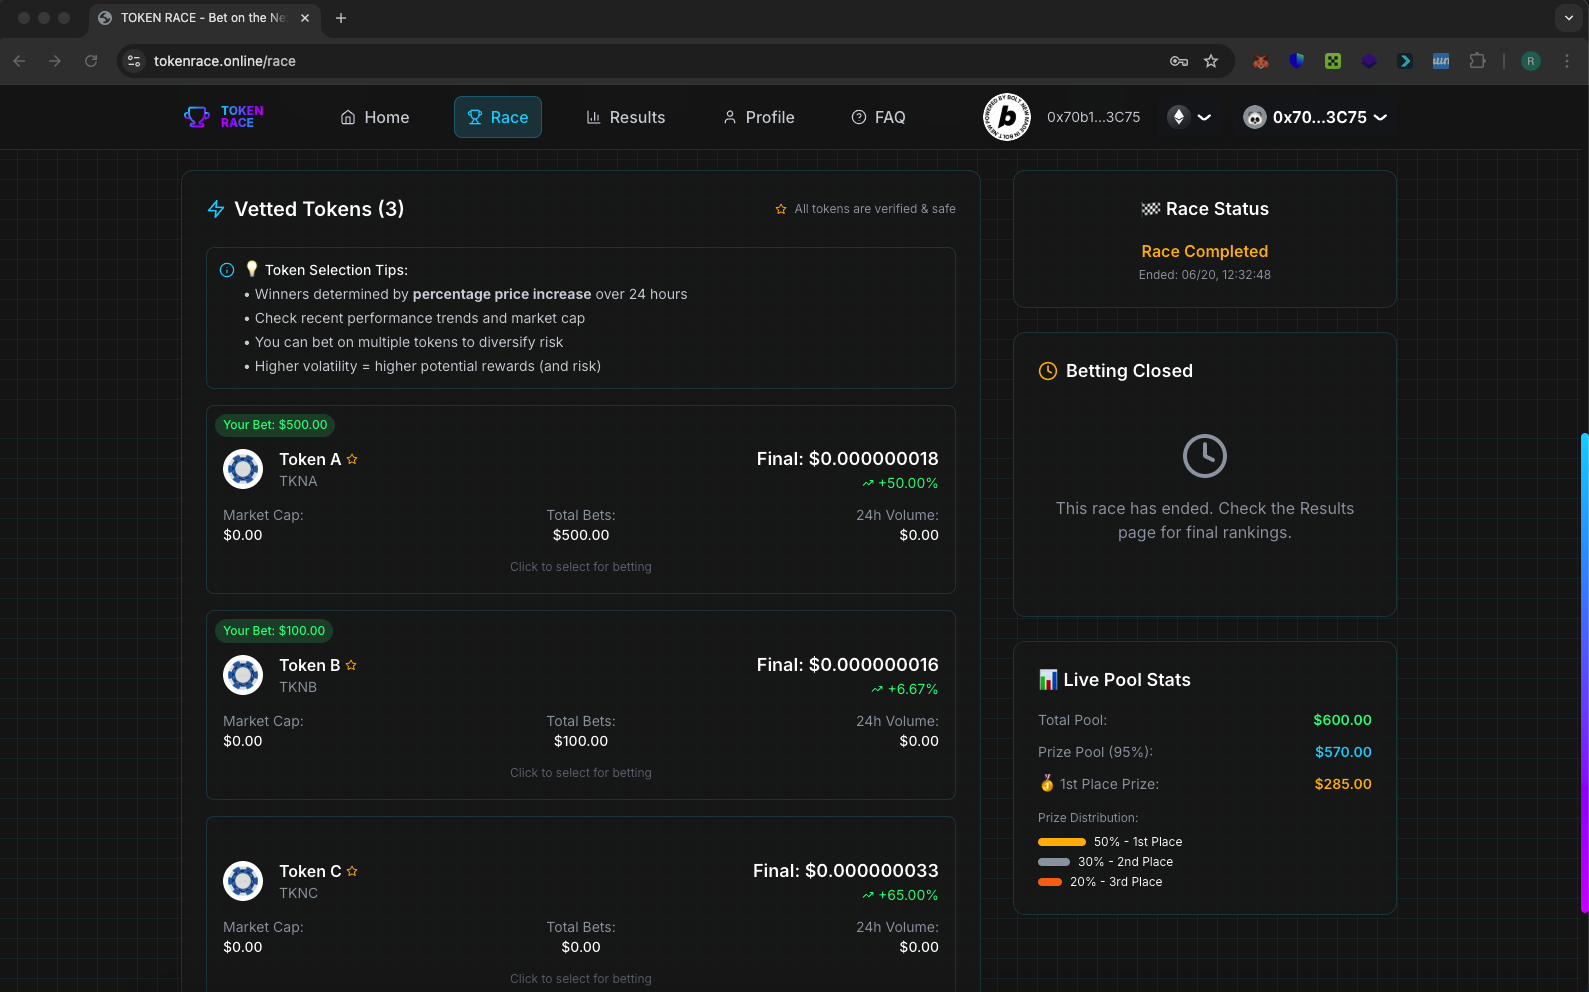This screenshot has width=1589, height=992.
Task: Click the Token B coin icon
Action: (x=243, y=675)
